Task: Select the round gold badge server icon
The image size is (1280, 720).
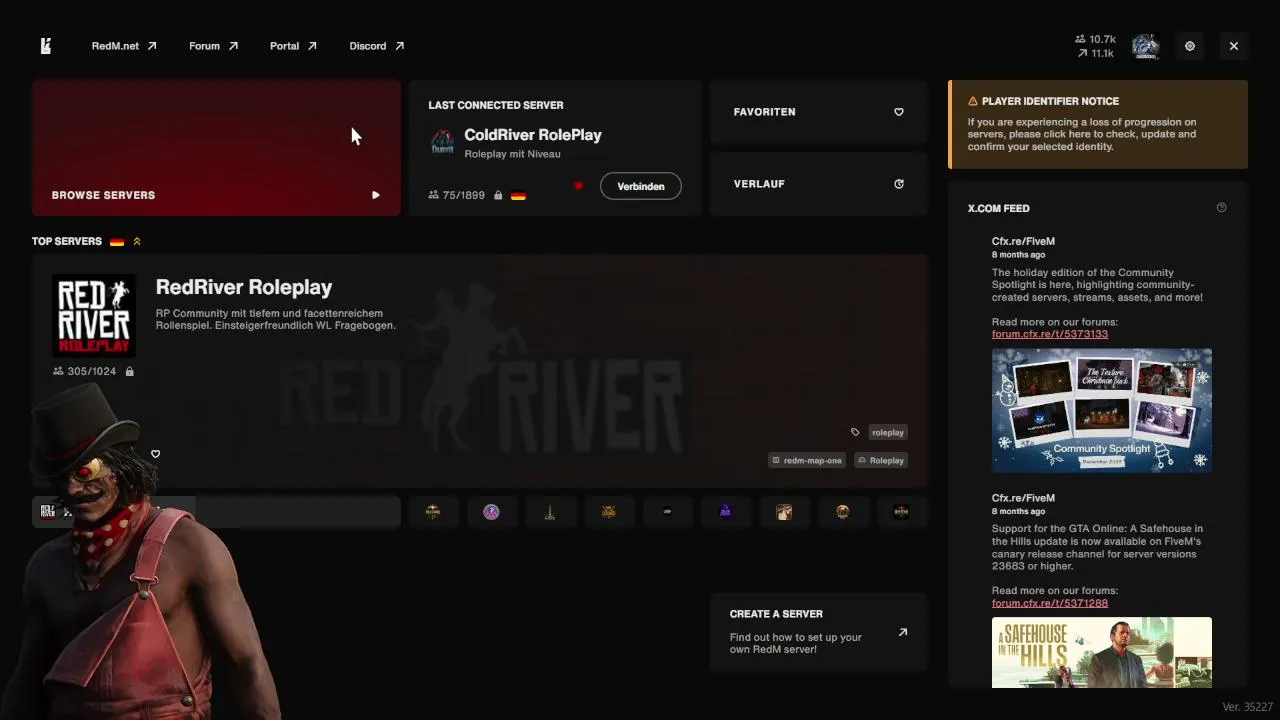Action: pyautogui.click(x=843, y=512)
